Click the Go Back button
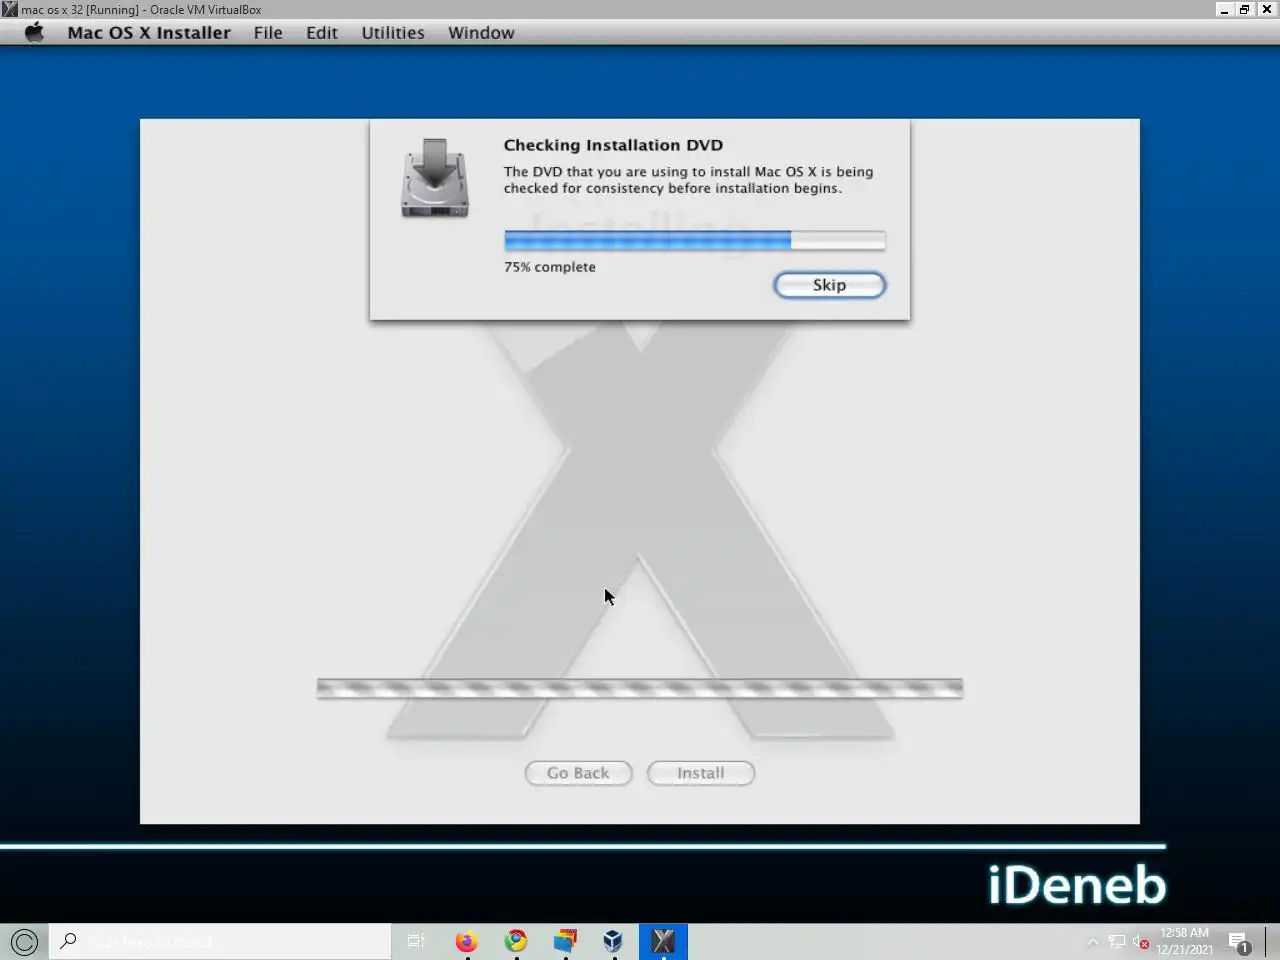Viewport: 1280px width, 960px height. pyautogui.click(x=578, y=773)
